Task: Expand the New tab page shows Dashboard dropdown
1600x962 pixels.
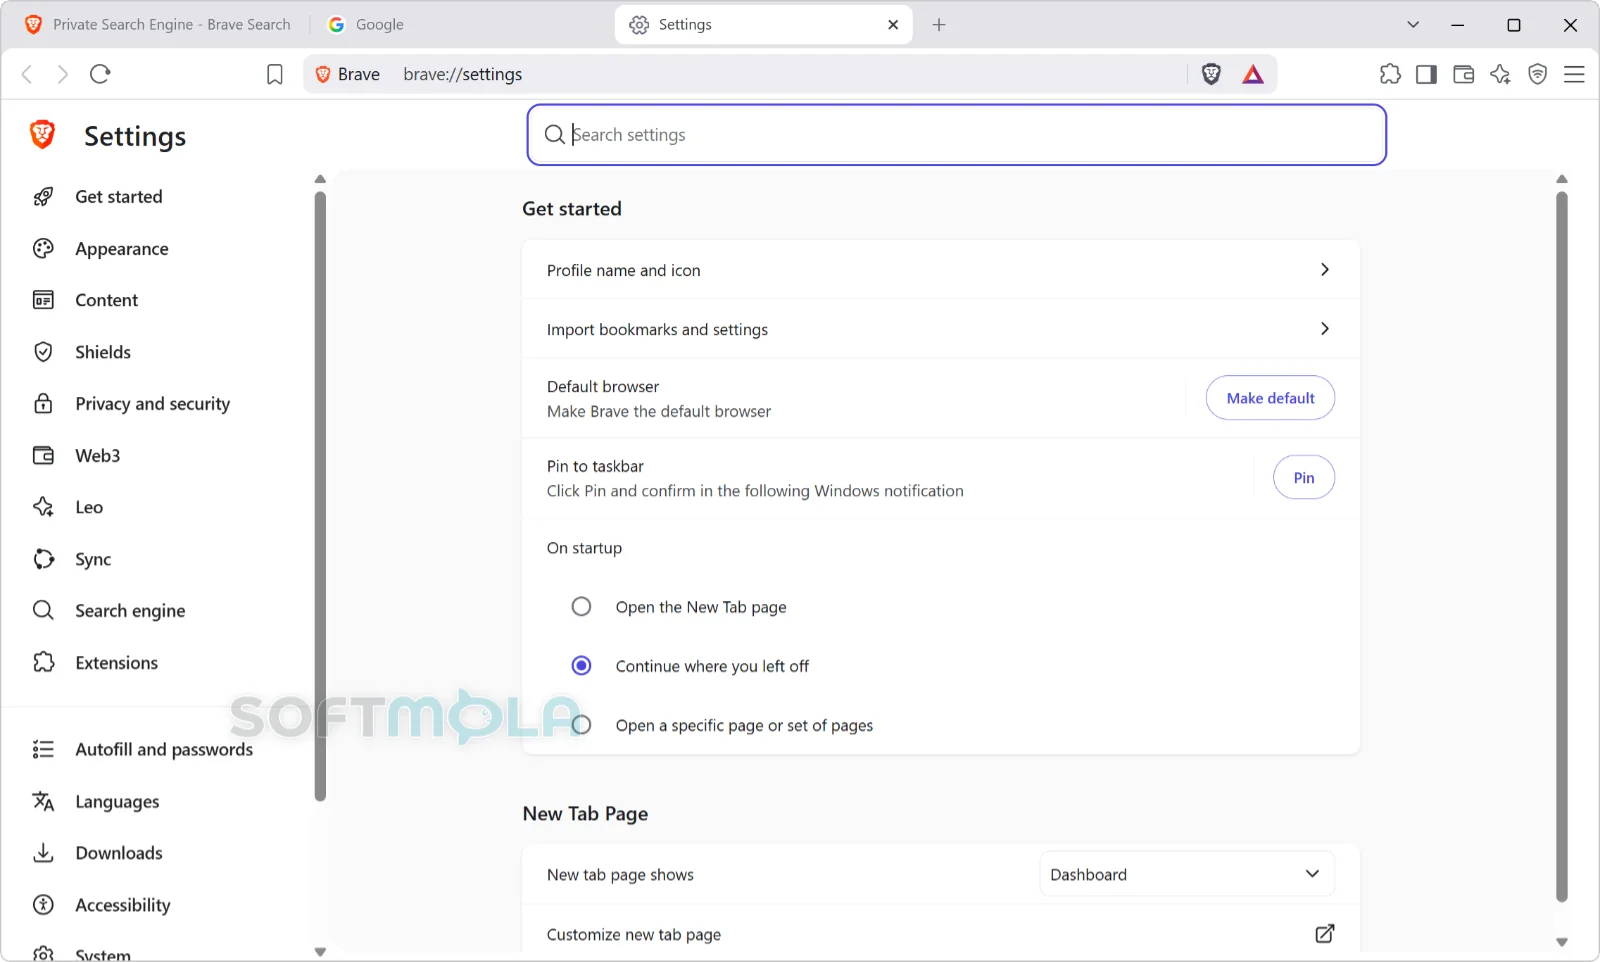Action: pos(1187,874)
